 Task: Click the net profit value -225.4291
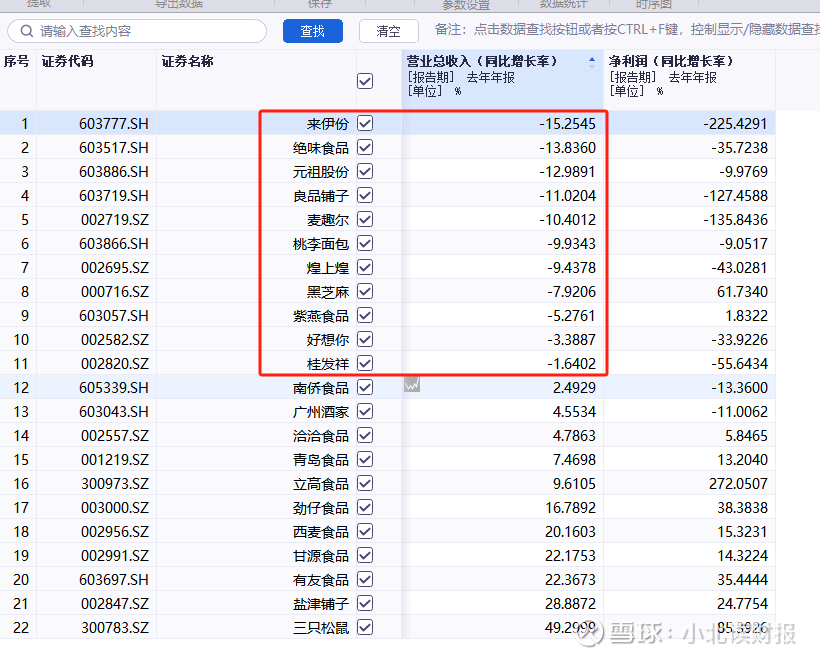(735, 124)
